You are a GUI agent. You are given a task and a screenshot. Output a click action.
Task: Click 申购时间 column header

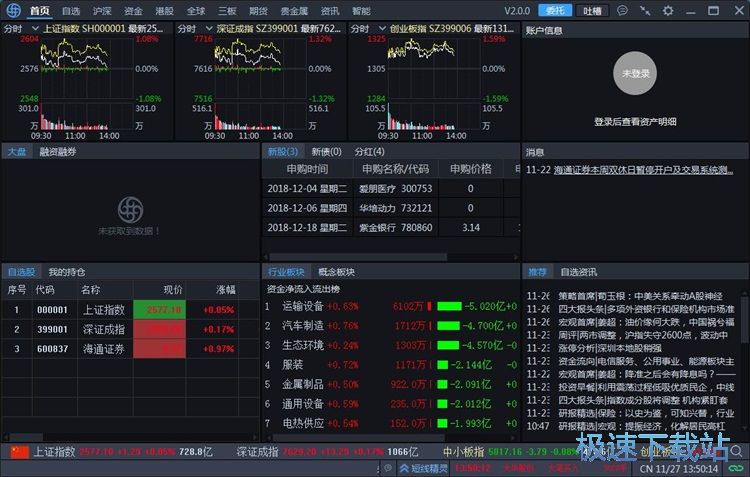[x=307, y=169]
